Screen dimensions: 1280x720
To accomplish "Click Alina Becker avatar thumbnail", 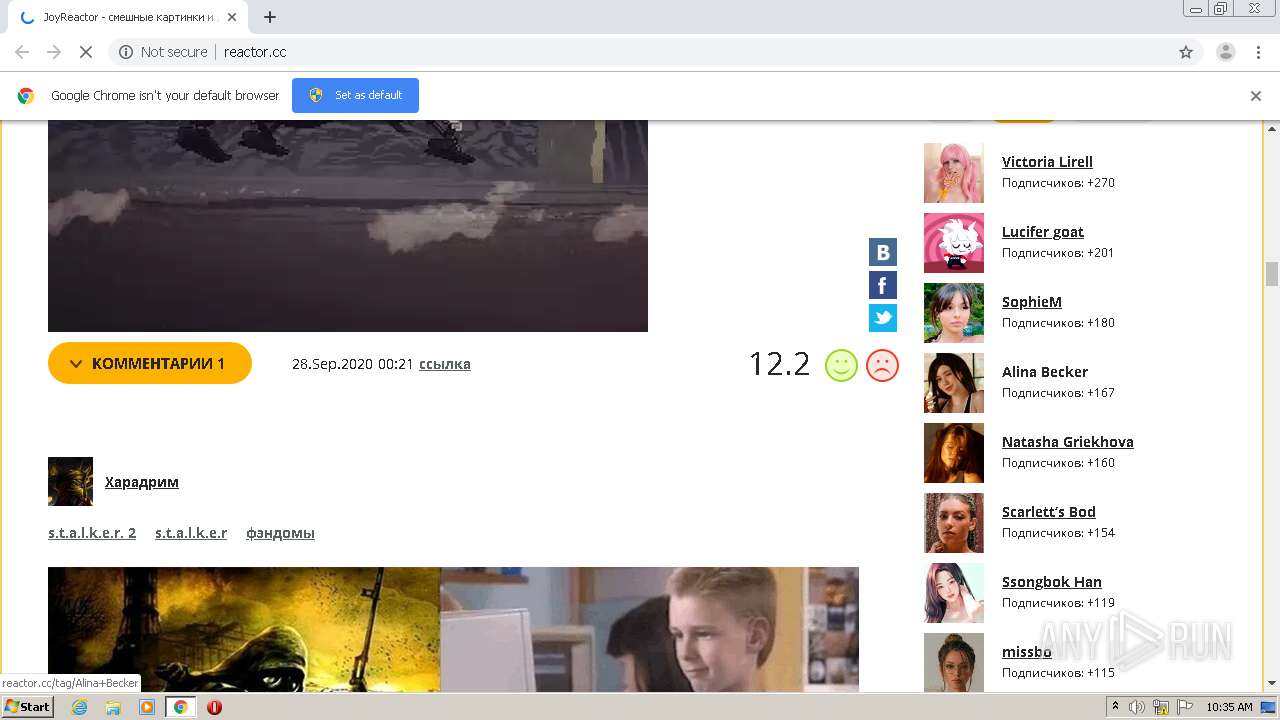I will [954, 383].
